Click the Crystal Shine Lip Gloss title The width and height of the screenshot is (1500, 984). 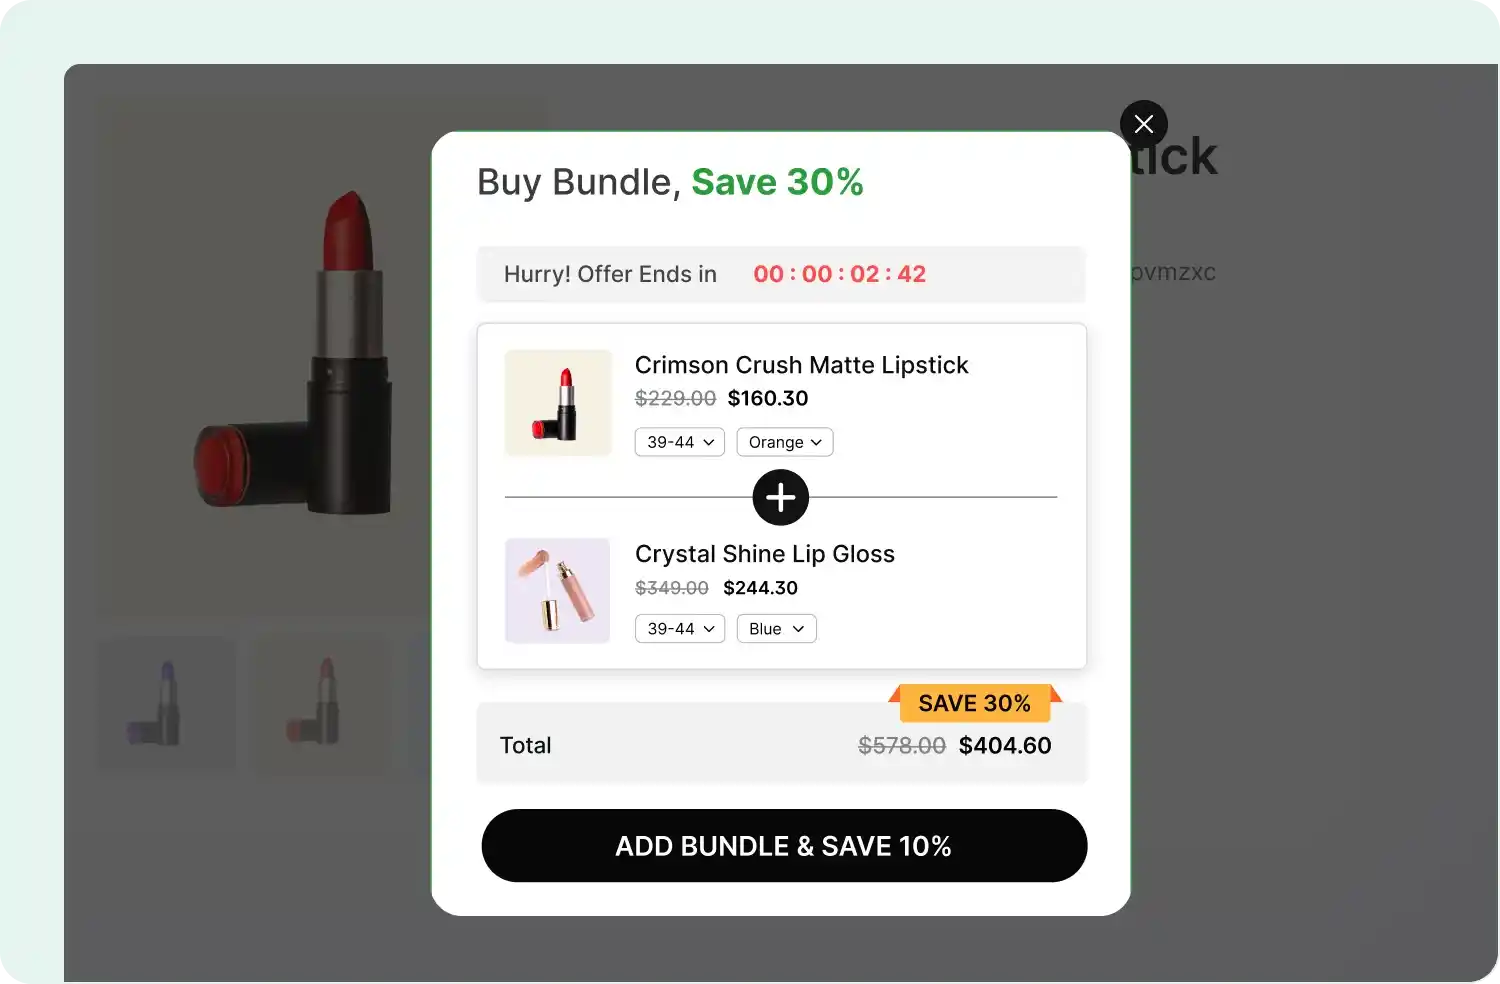coord(765,554)
